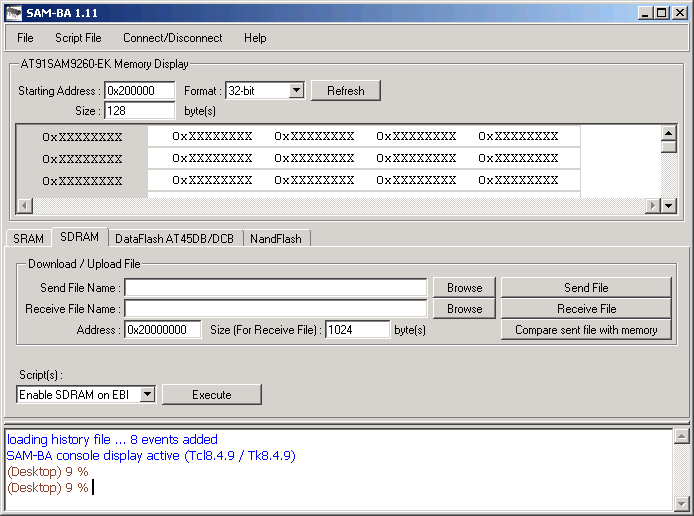Click the console scroll up arrow
The height and width of the screenshot is (516, 694).
coord(681,436)
